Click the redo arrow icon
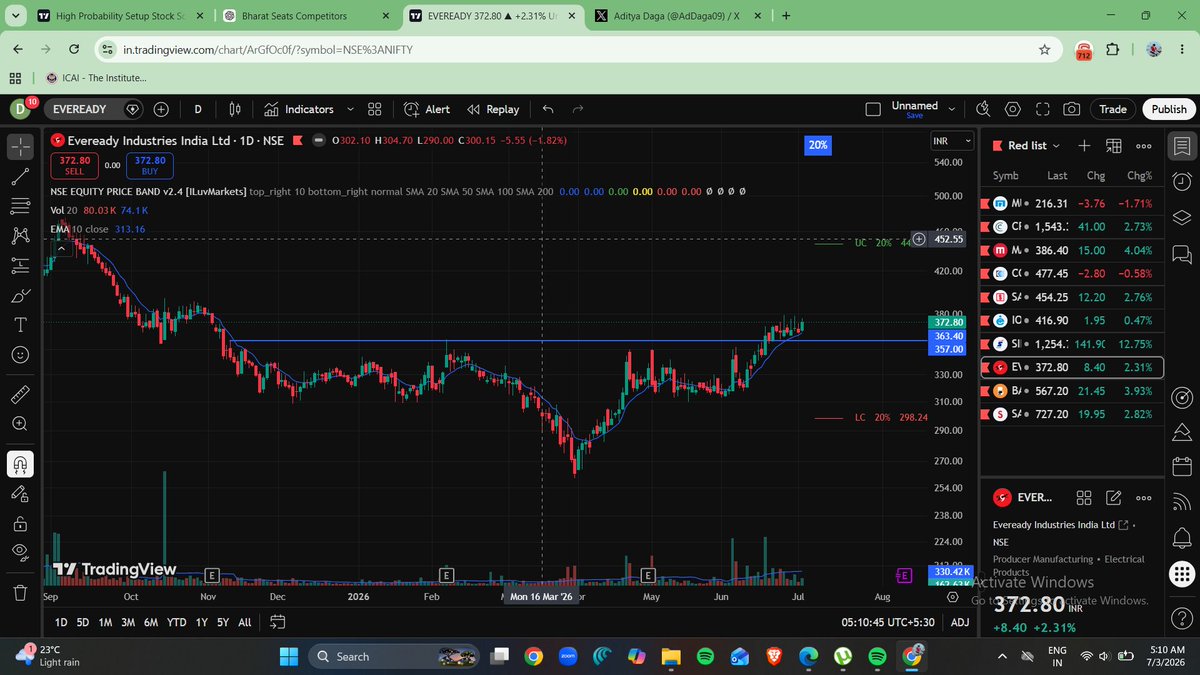 [578, 109]
